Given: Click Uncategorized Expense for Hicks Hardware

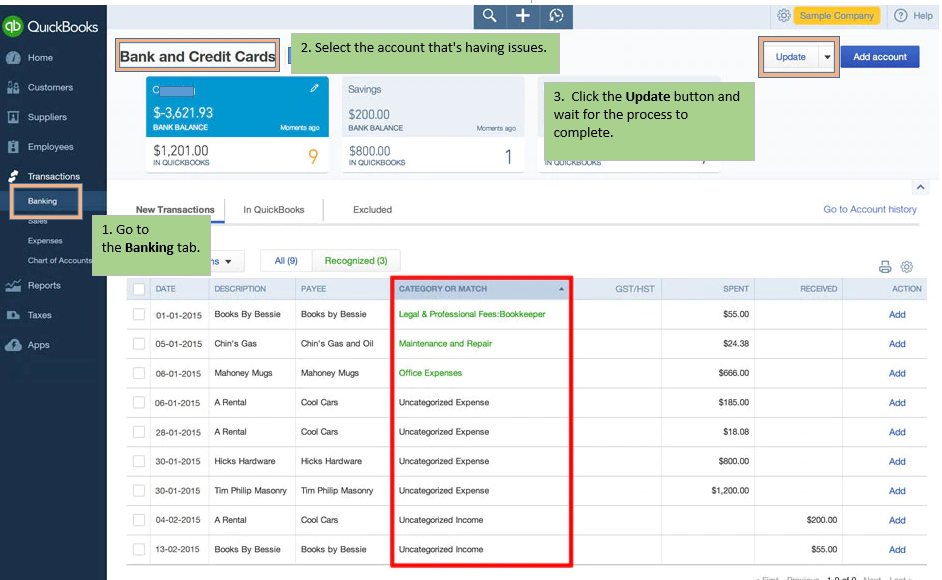Looking at the screenshot, I should pos(444,462).
